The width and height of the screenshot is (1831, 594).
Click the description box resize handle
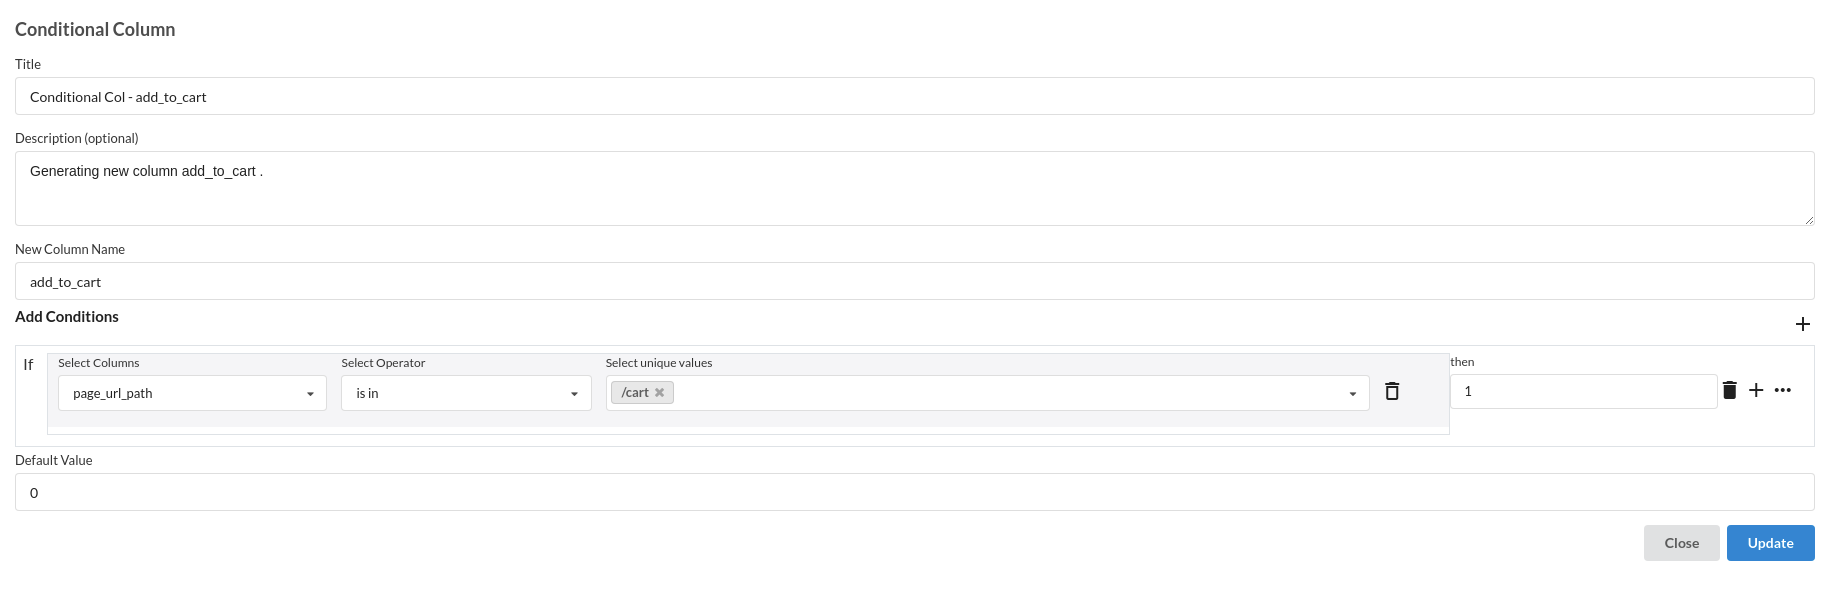pos(1809,220)
